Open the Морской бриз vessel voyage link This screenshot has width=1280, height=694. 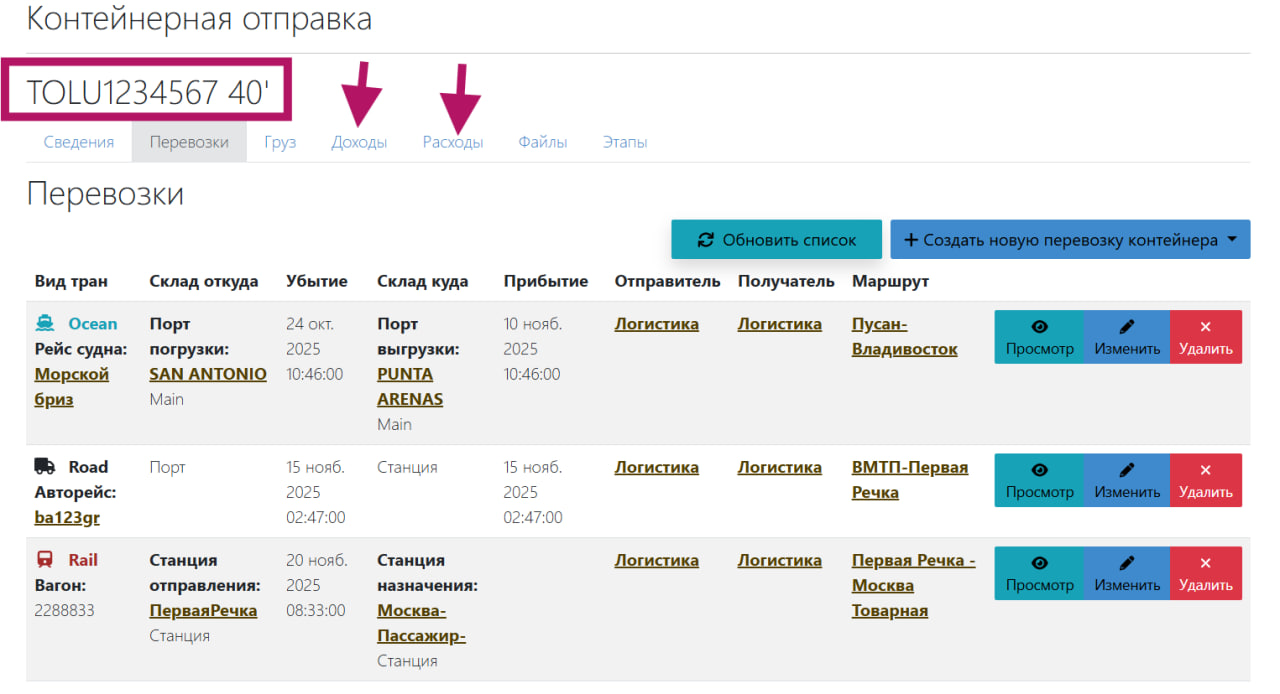coord(71,387)
